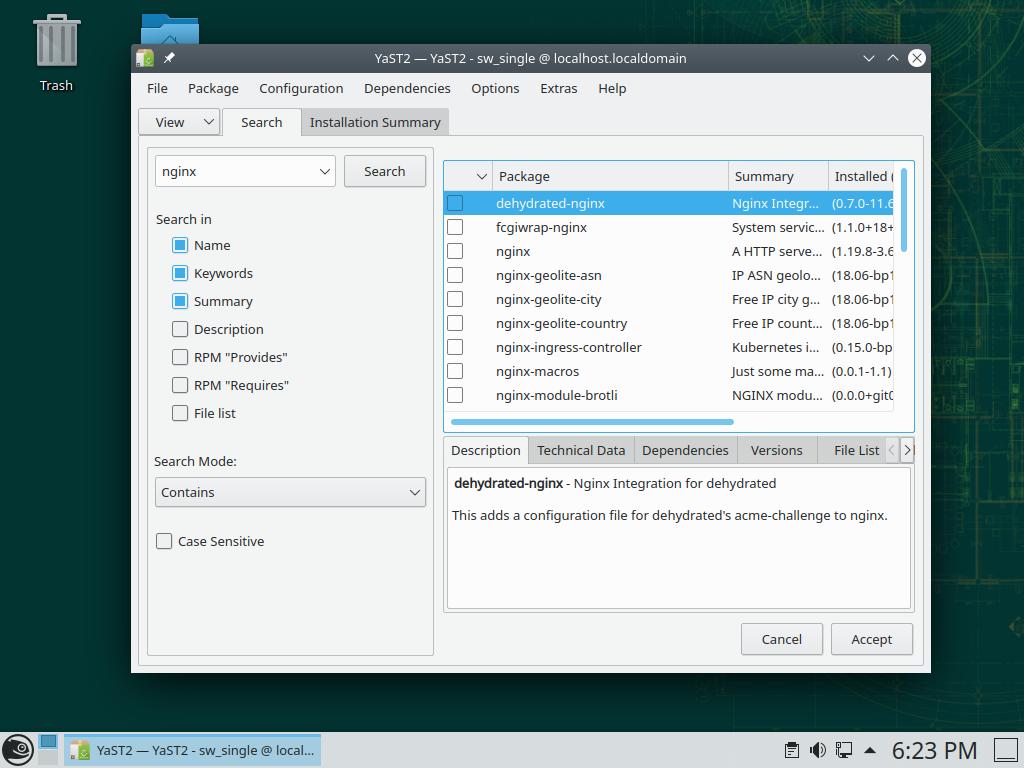Open the openSUSE application launcher

click(x=18, y=750)
